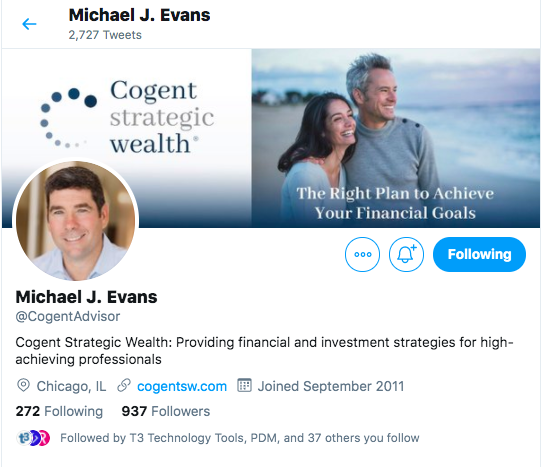This screenshot has height=467, width=542.
Task: View the 272 Following list
Action: pyautogui.click(x=59, y=411)
